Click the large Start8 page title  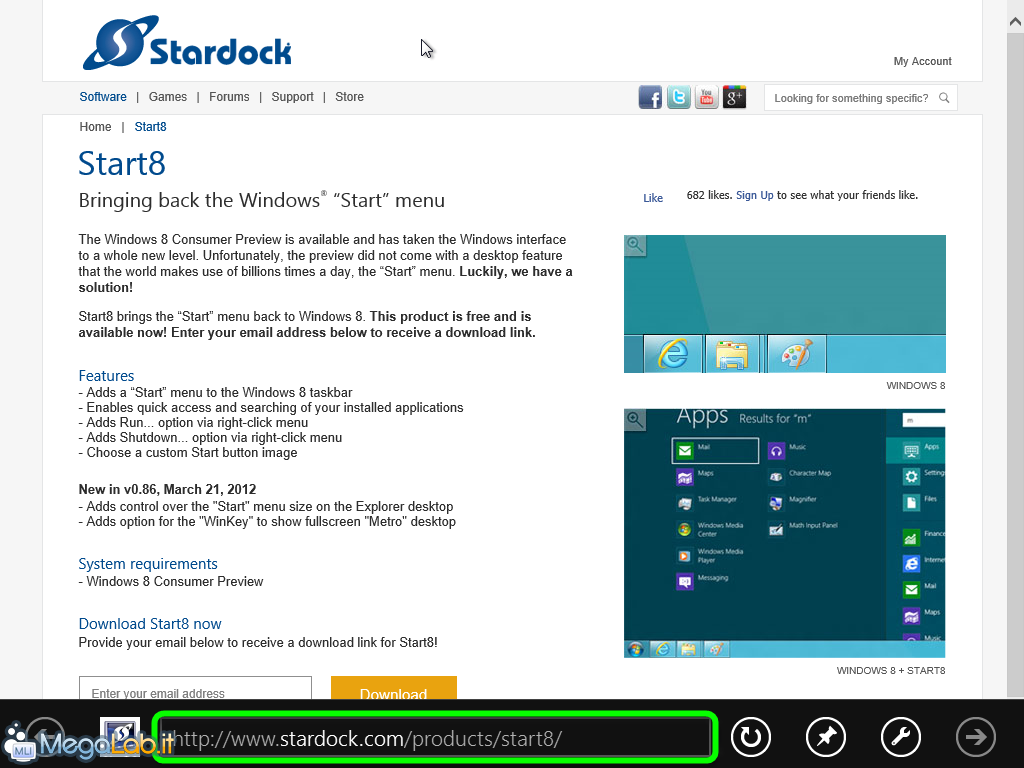pyautogui.click(x=122, y=163)
